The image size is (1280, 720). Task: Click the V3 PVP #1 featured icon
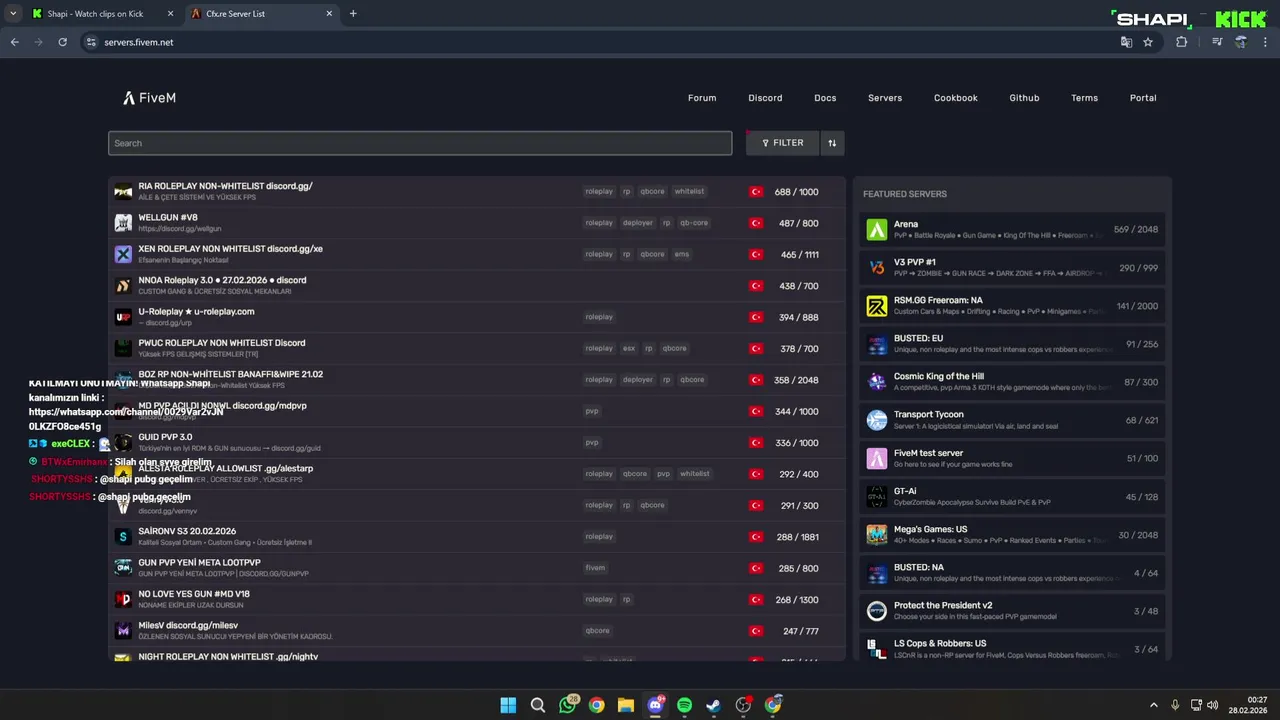877,268
